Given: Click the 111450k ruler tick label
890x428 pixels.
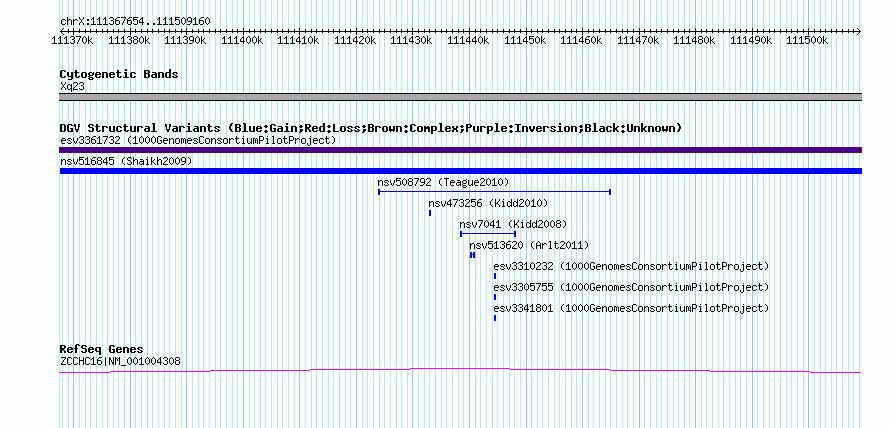Looking at the screenshot, I should tap(525, 40).
